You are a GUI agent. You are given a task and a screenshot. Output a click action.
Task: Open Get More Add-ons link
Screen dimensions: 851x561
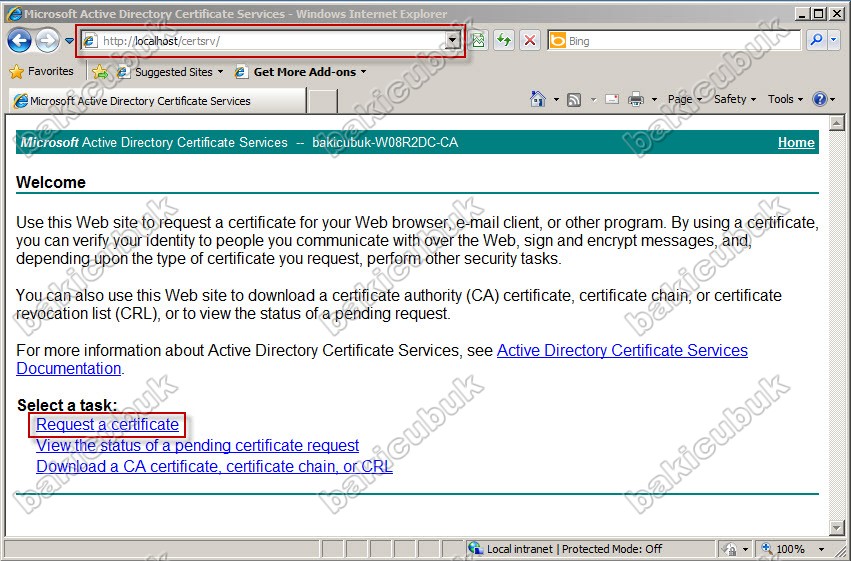pos(301,72)
